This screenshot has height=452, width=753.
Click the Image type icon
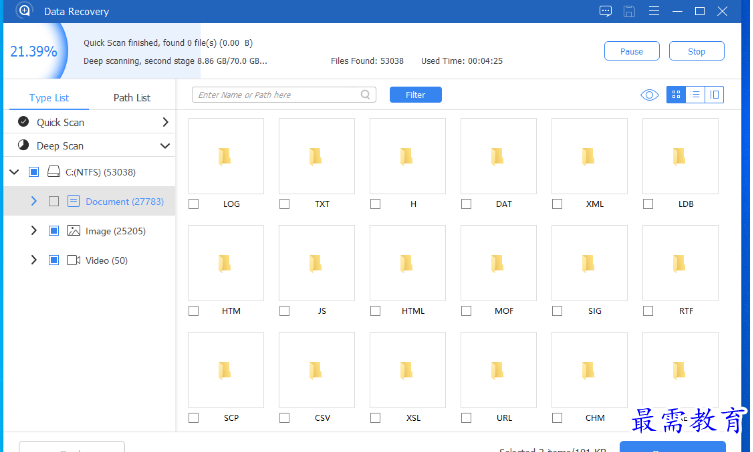73,231
